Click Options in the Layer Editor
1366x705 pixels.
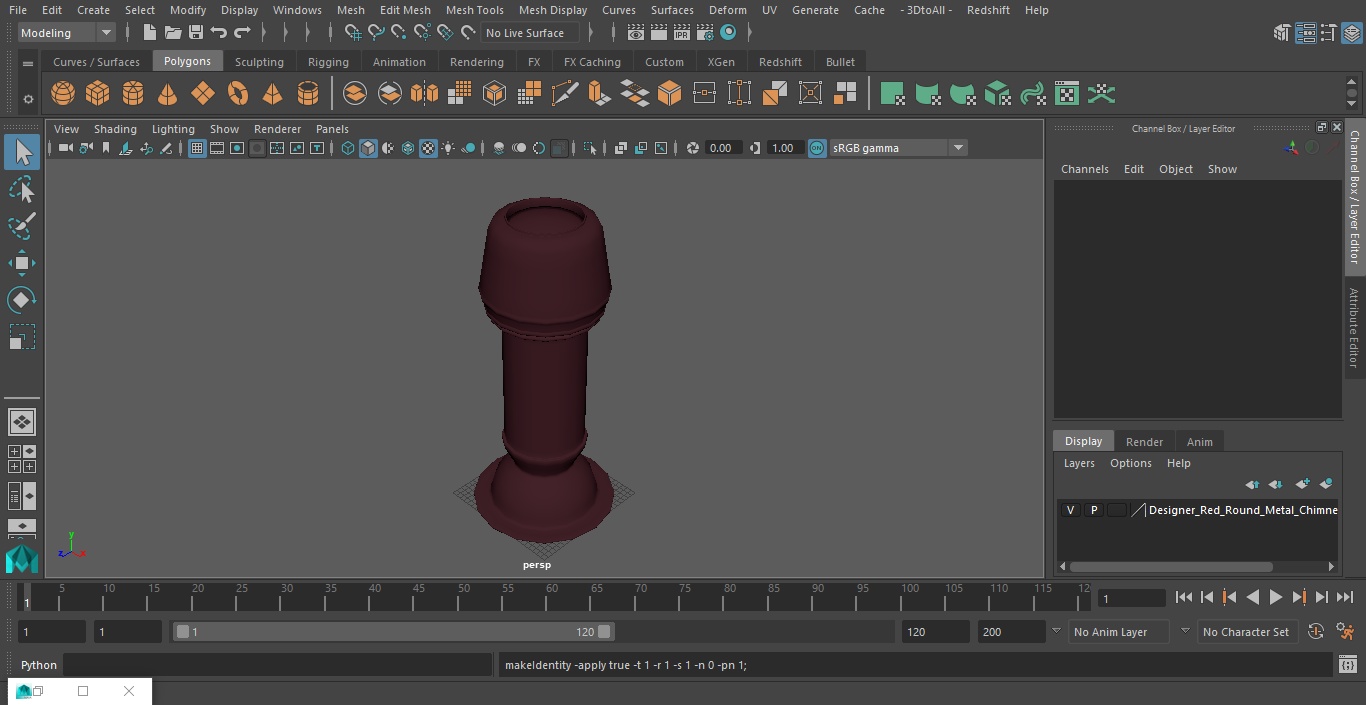(1131, 463)
